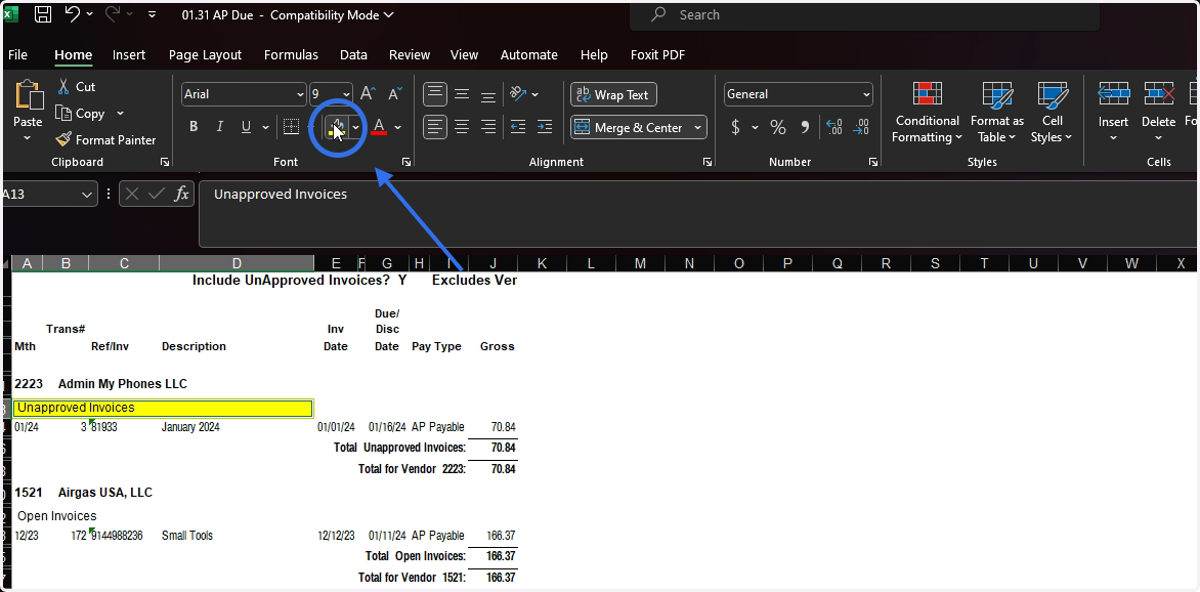Toggle Underline formatting
This screenshot has width=1200, height=592.
(246, 127)
